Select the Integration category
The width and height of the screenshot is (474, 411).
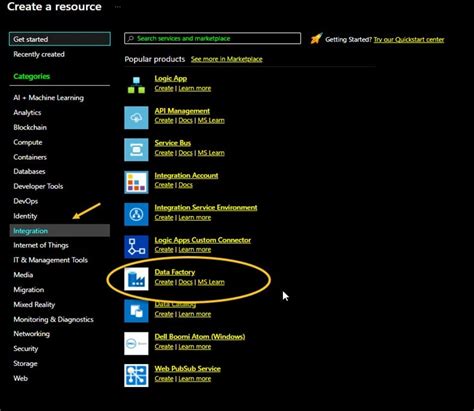click(60, 231)
